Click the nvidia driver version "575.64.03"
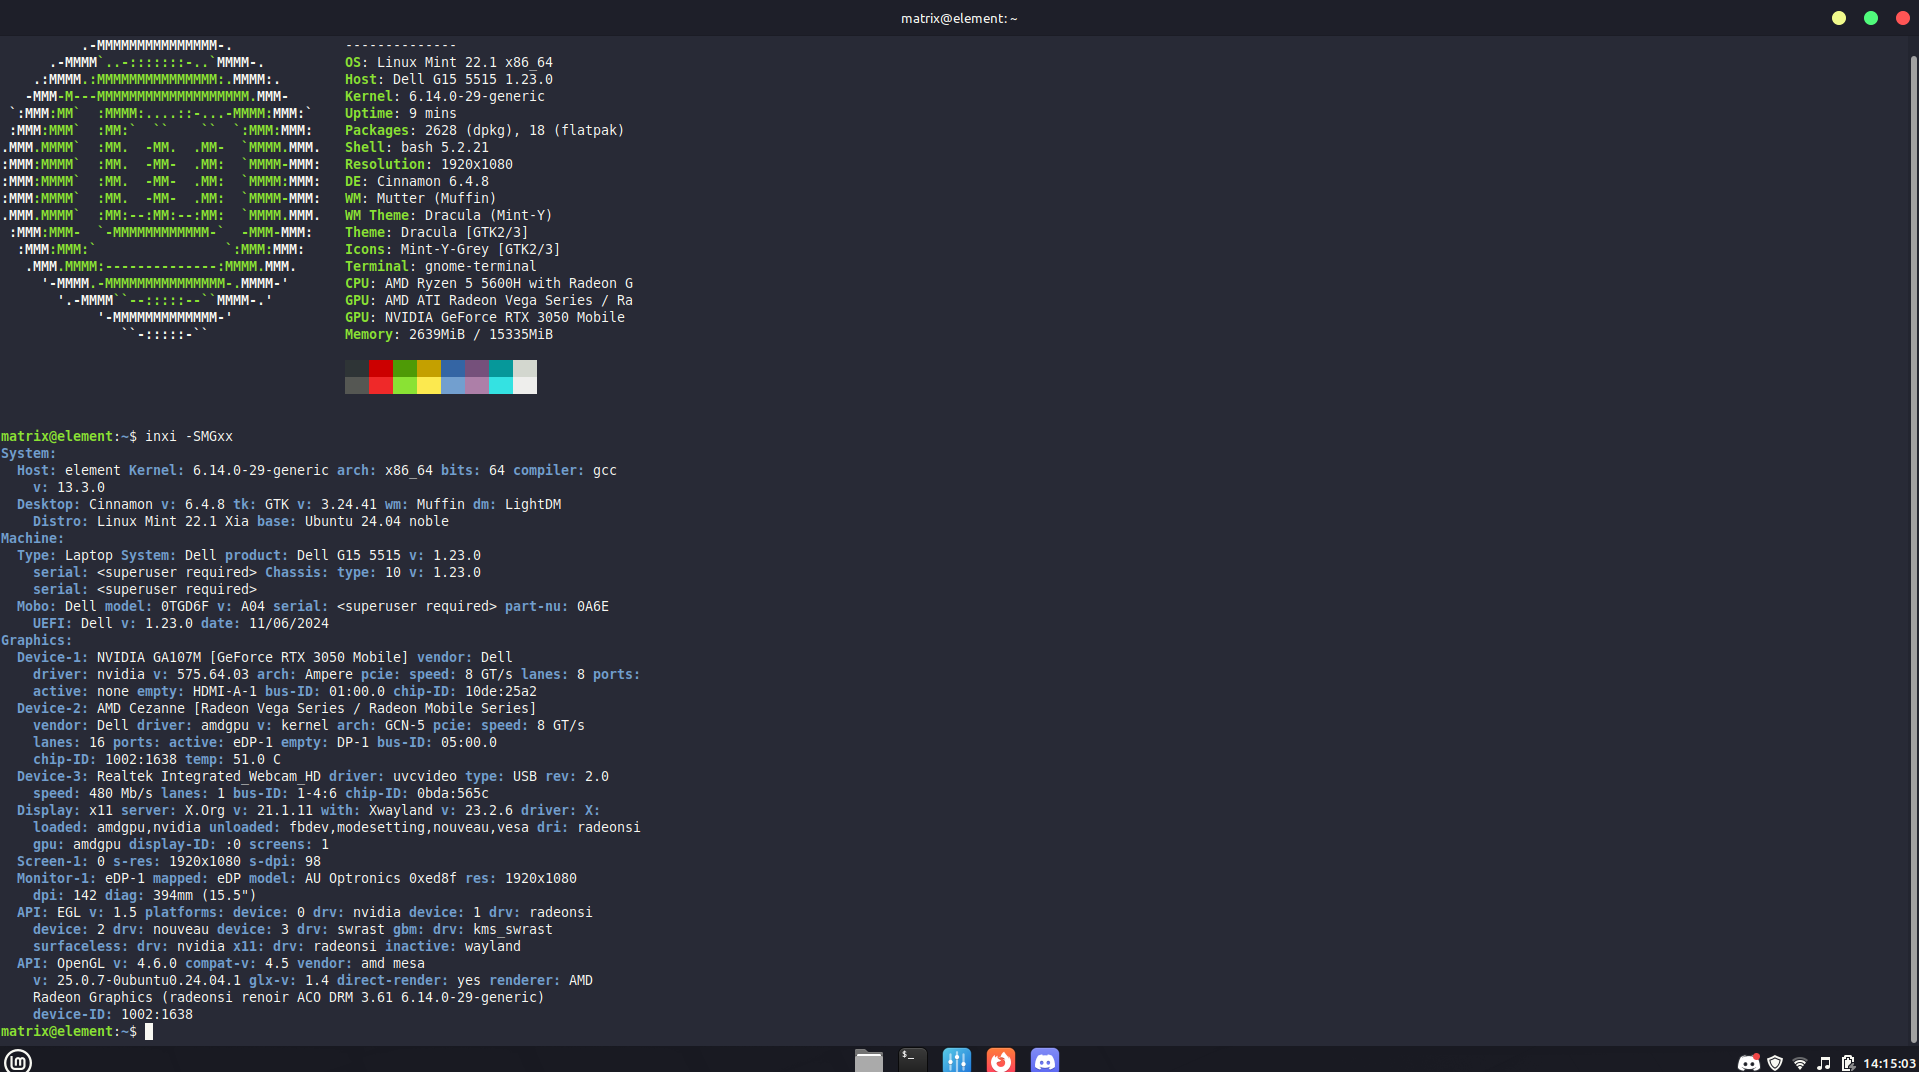The height and width of the screenshot is (1072, 1919). tap(213, 674)
